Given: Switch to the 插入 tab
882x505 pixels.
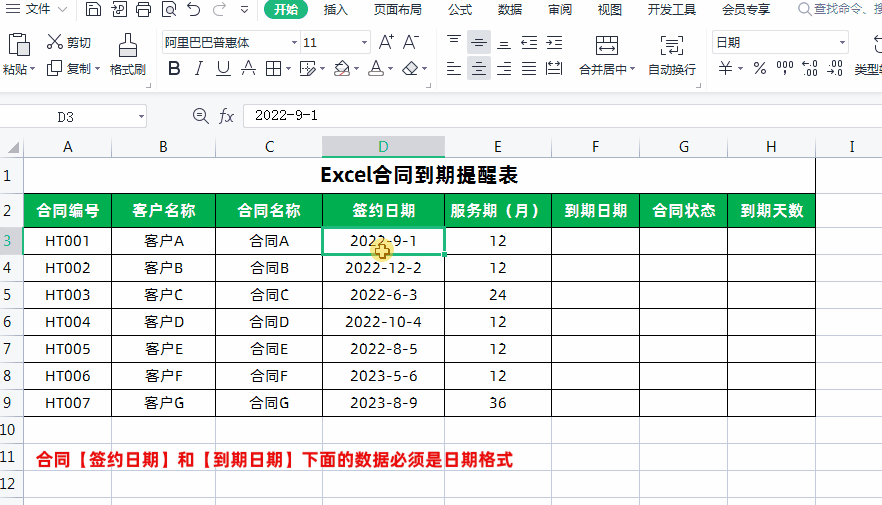Looking at the screenshot, I should coord(335,10).
